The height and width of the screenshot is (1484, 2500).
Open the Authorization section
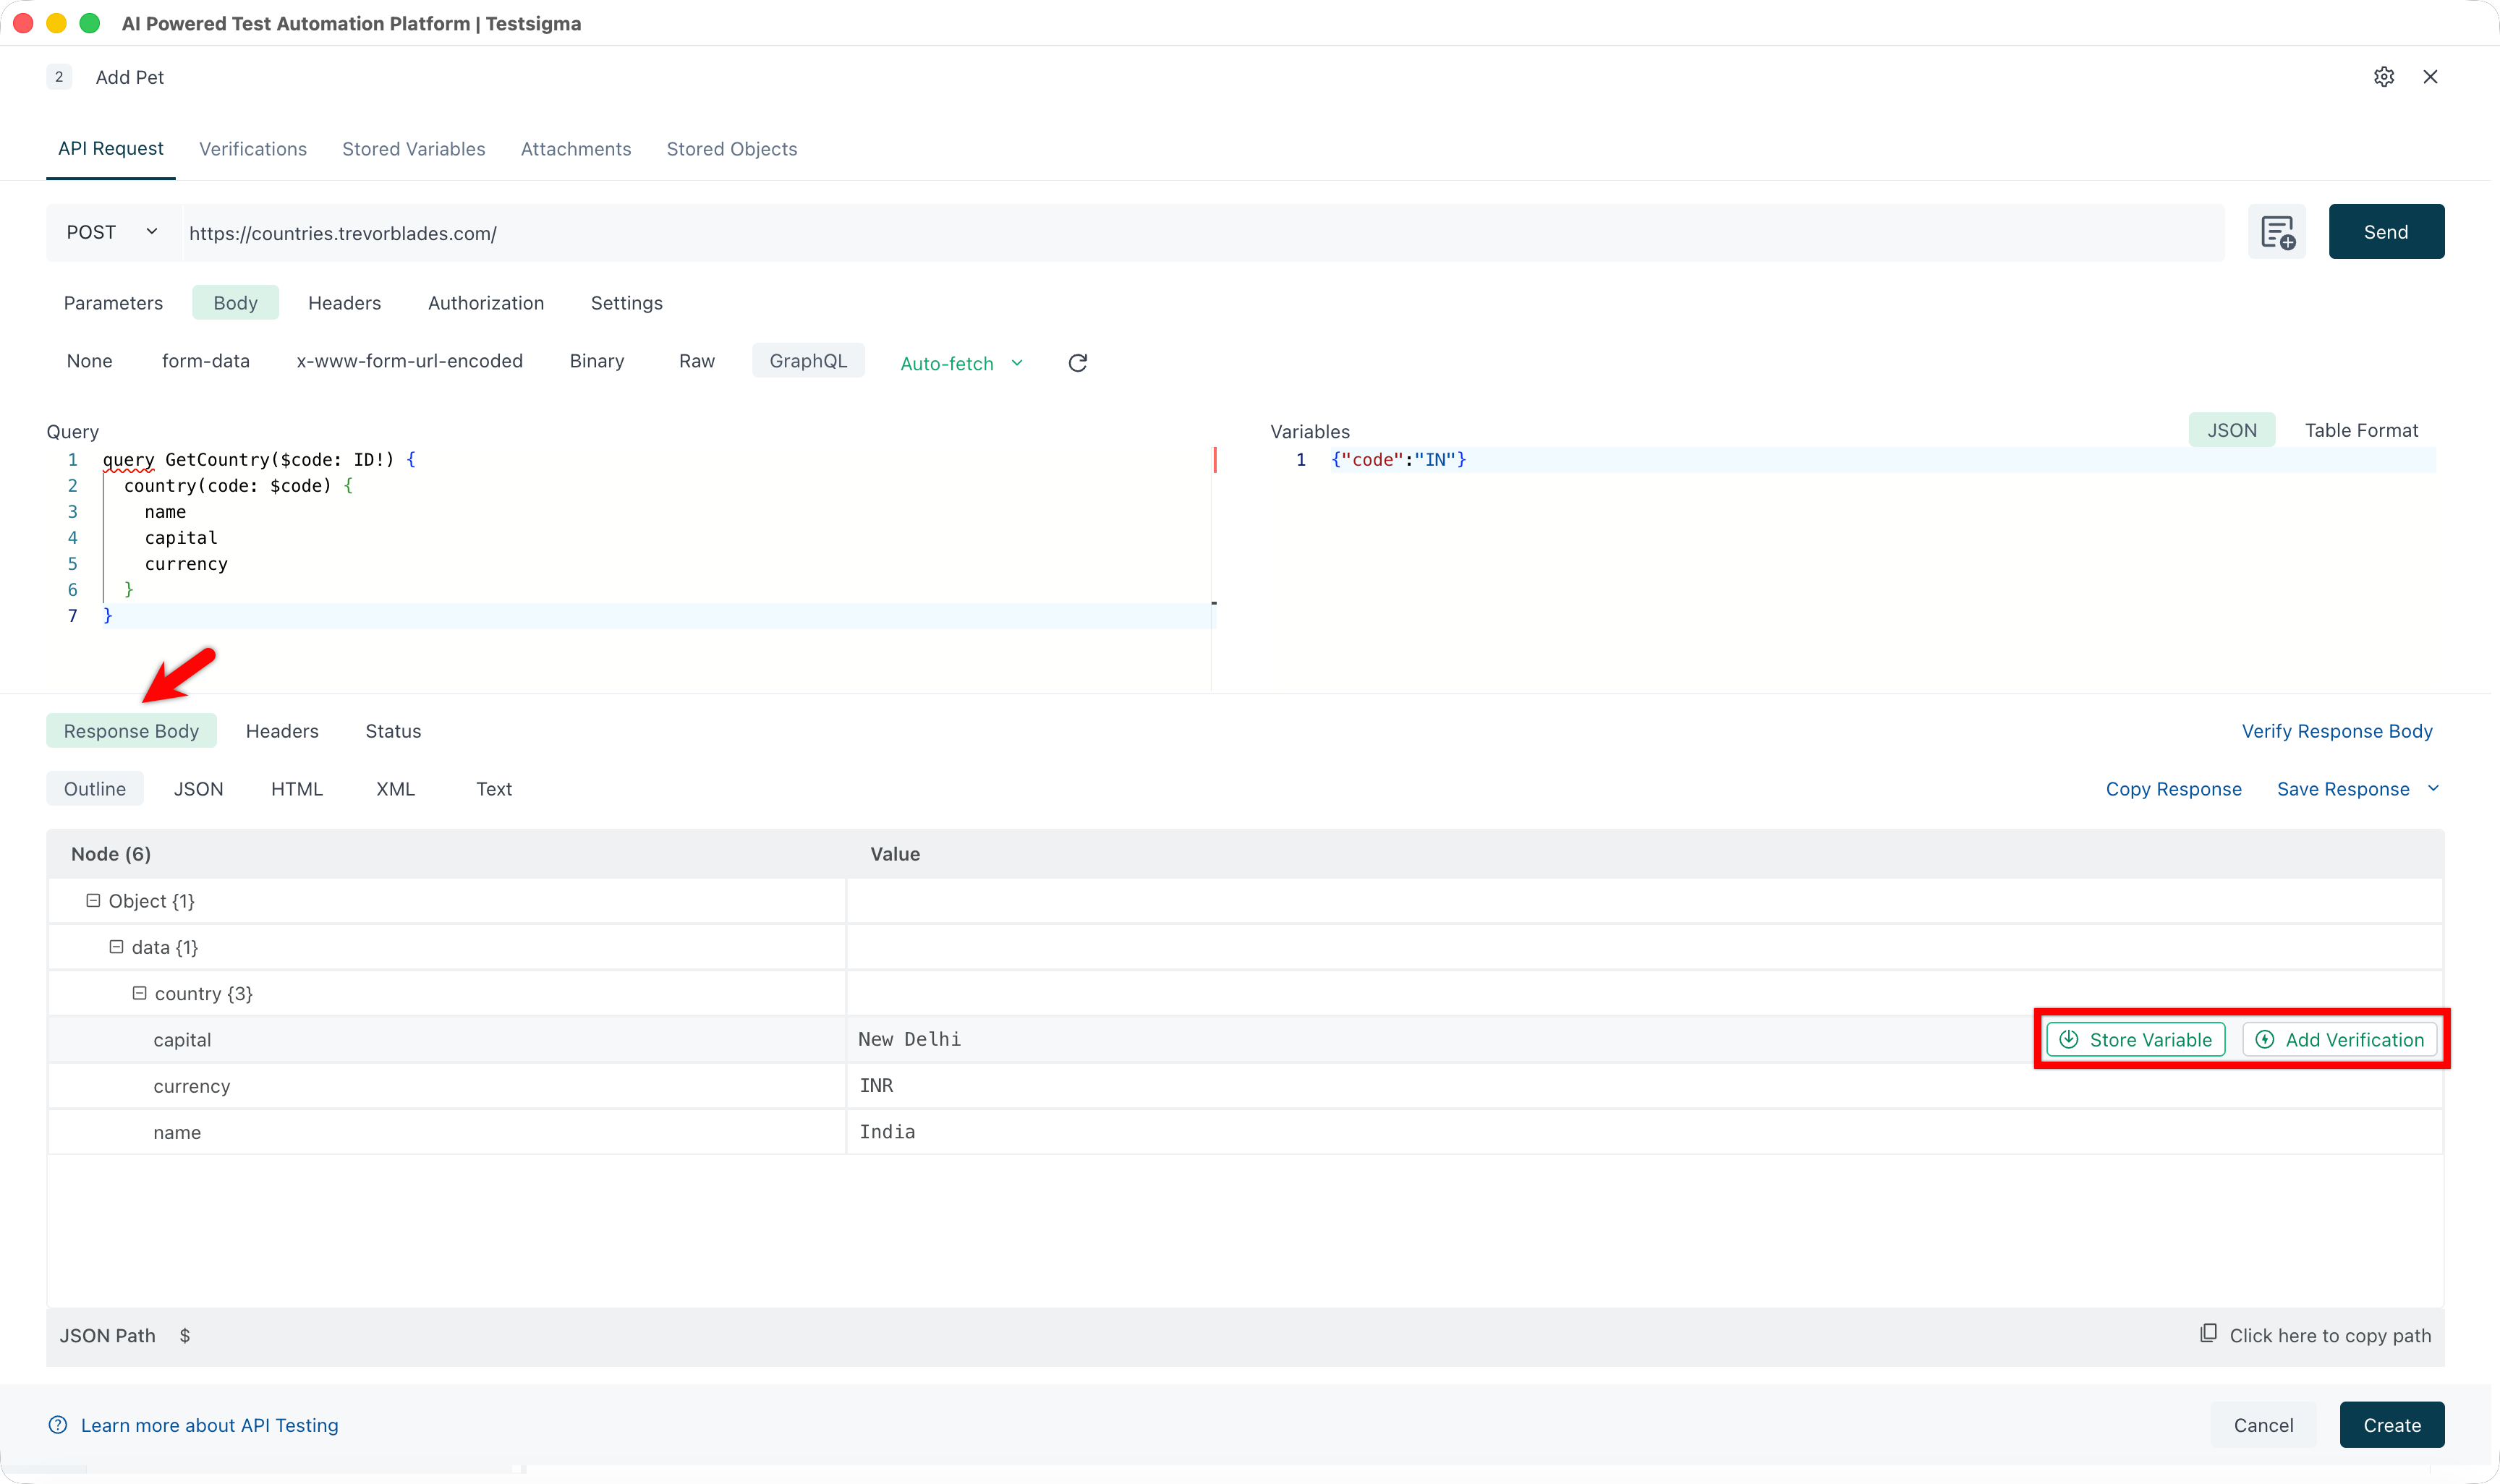point(486,302)
